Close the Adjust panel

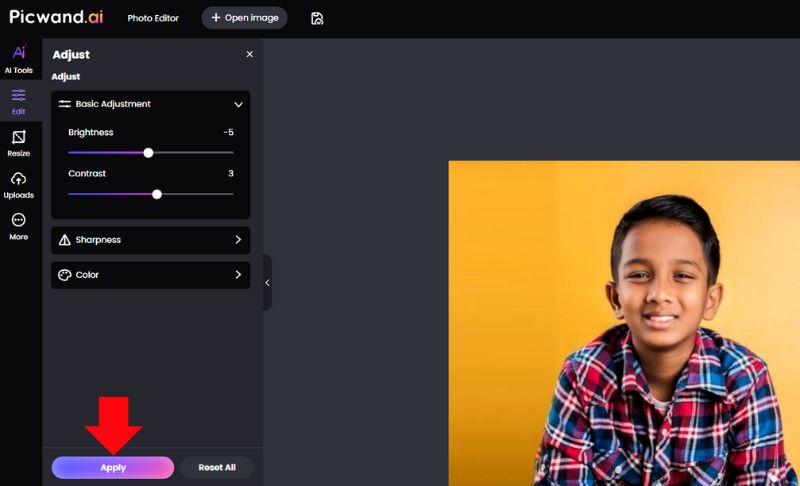[x=249, y=54]
